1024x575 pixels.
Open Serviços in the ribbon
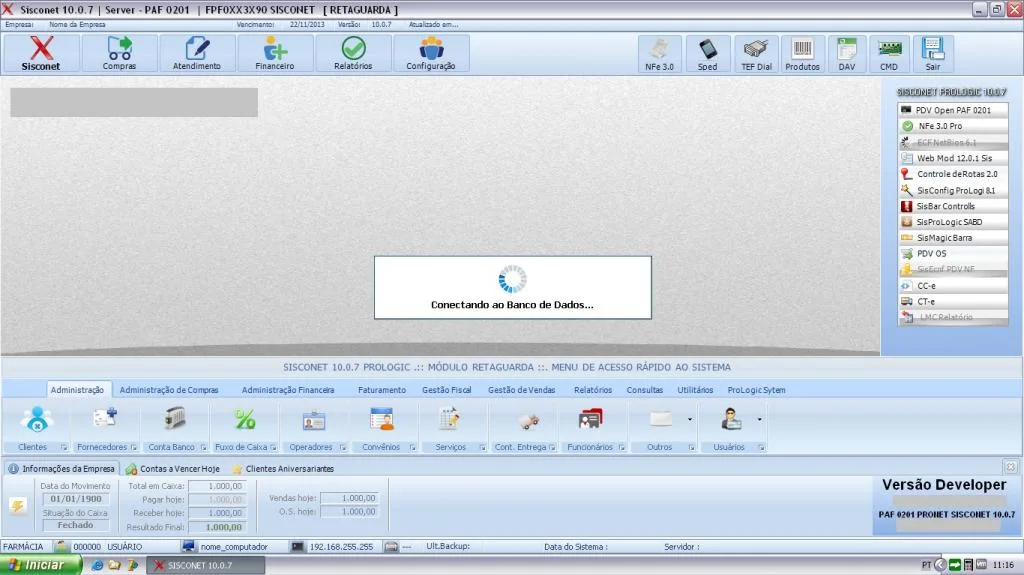point(449,419)
